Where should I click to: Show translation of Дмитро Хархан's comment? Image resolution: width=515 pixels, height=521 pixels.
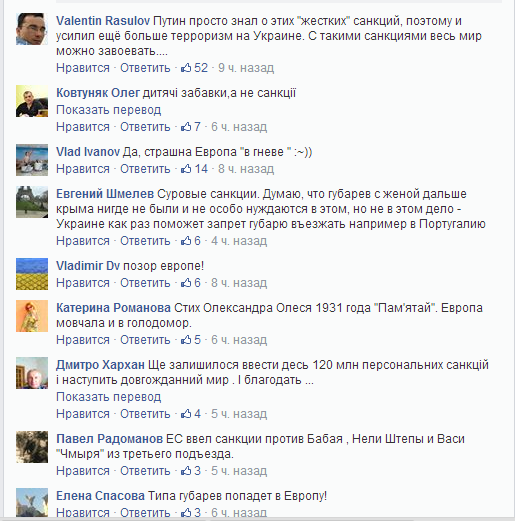point(109,397)
